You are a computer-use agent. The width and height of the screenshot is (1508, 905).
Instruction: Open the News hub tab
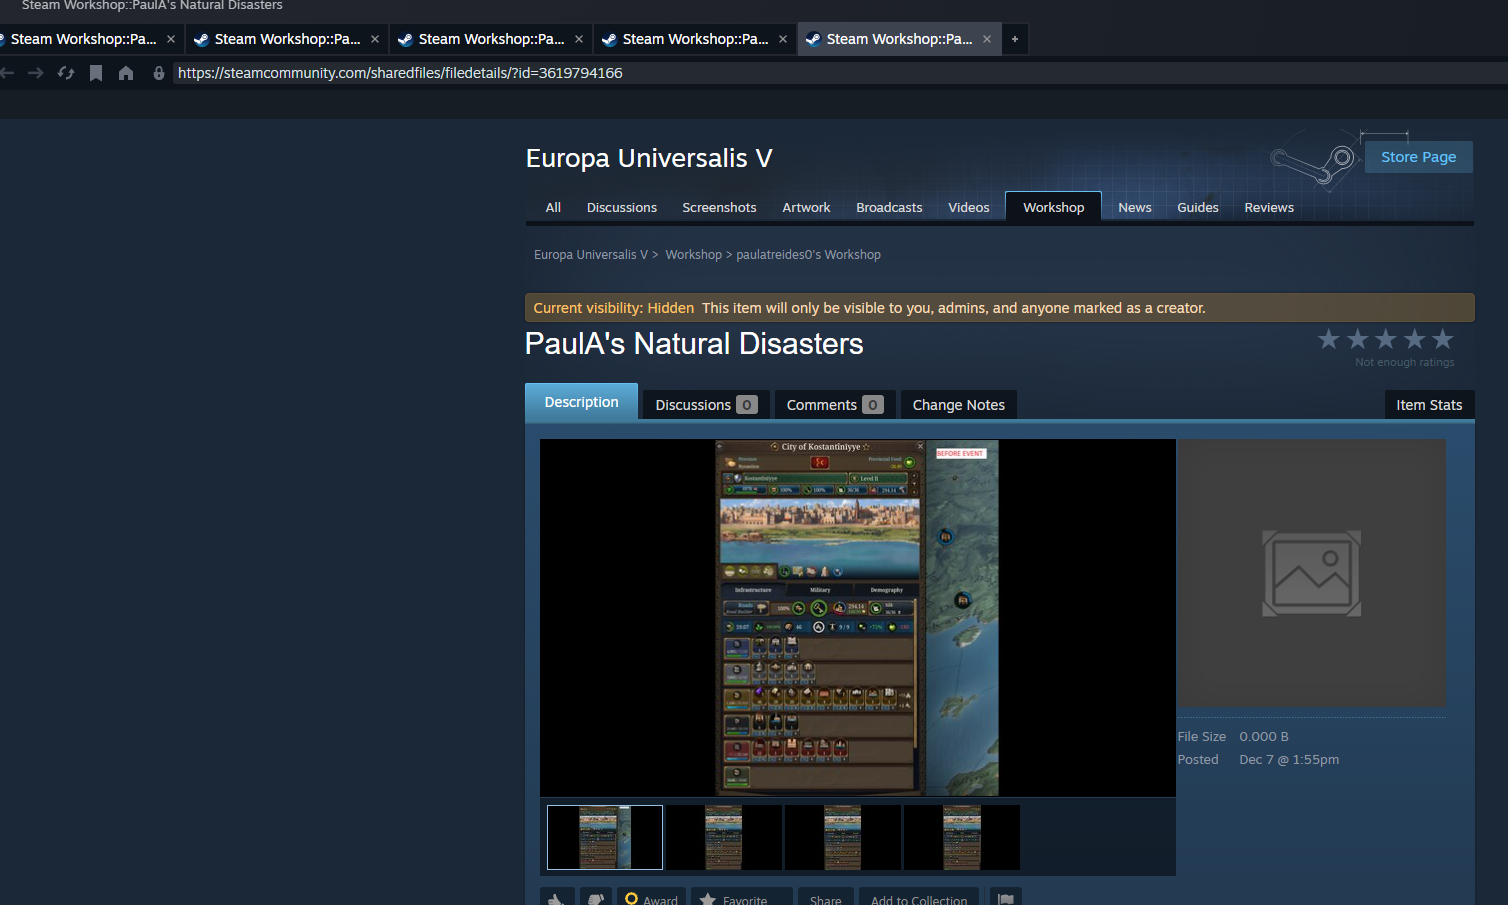point(1135,208)
